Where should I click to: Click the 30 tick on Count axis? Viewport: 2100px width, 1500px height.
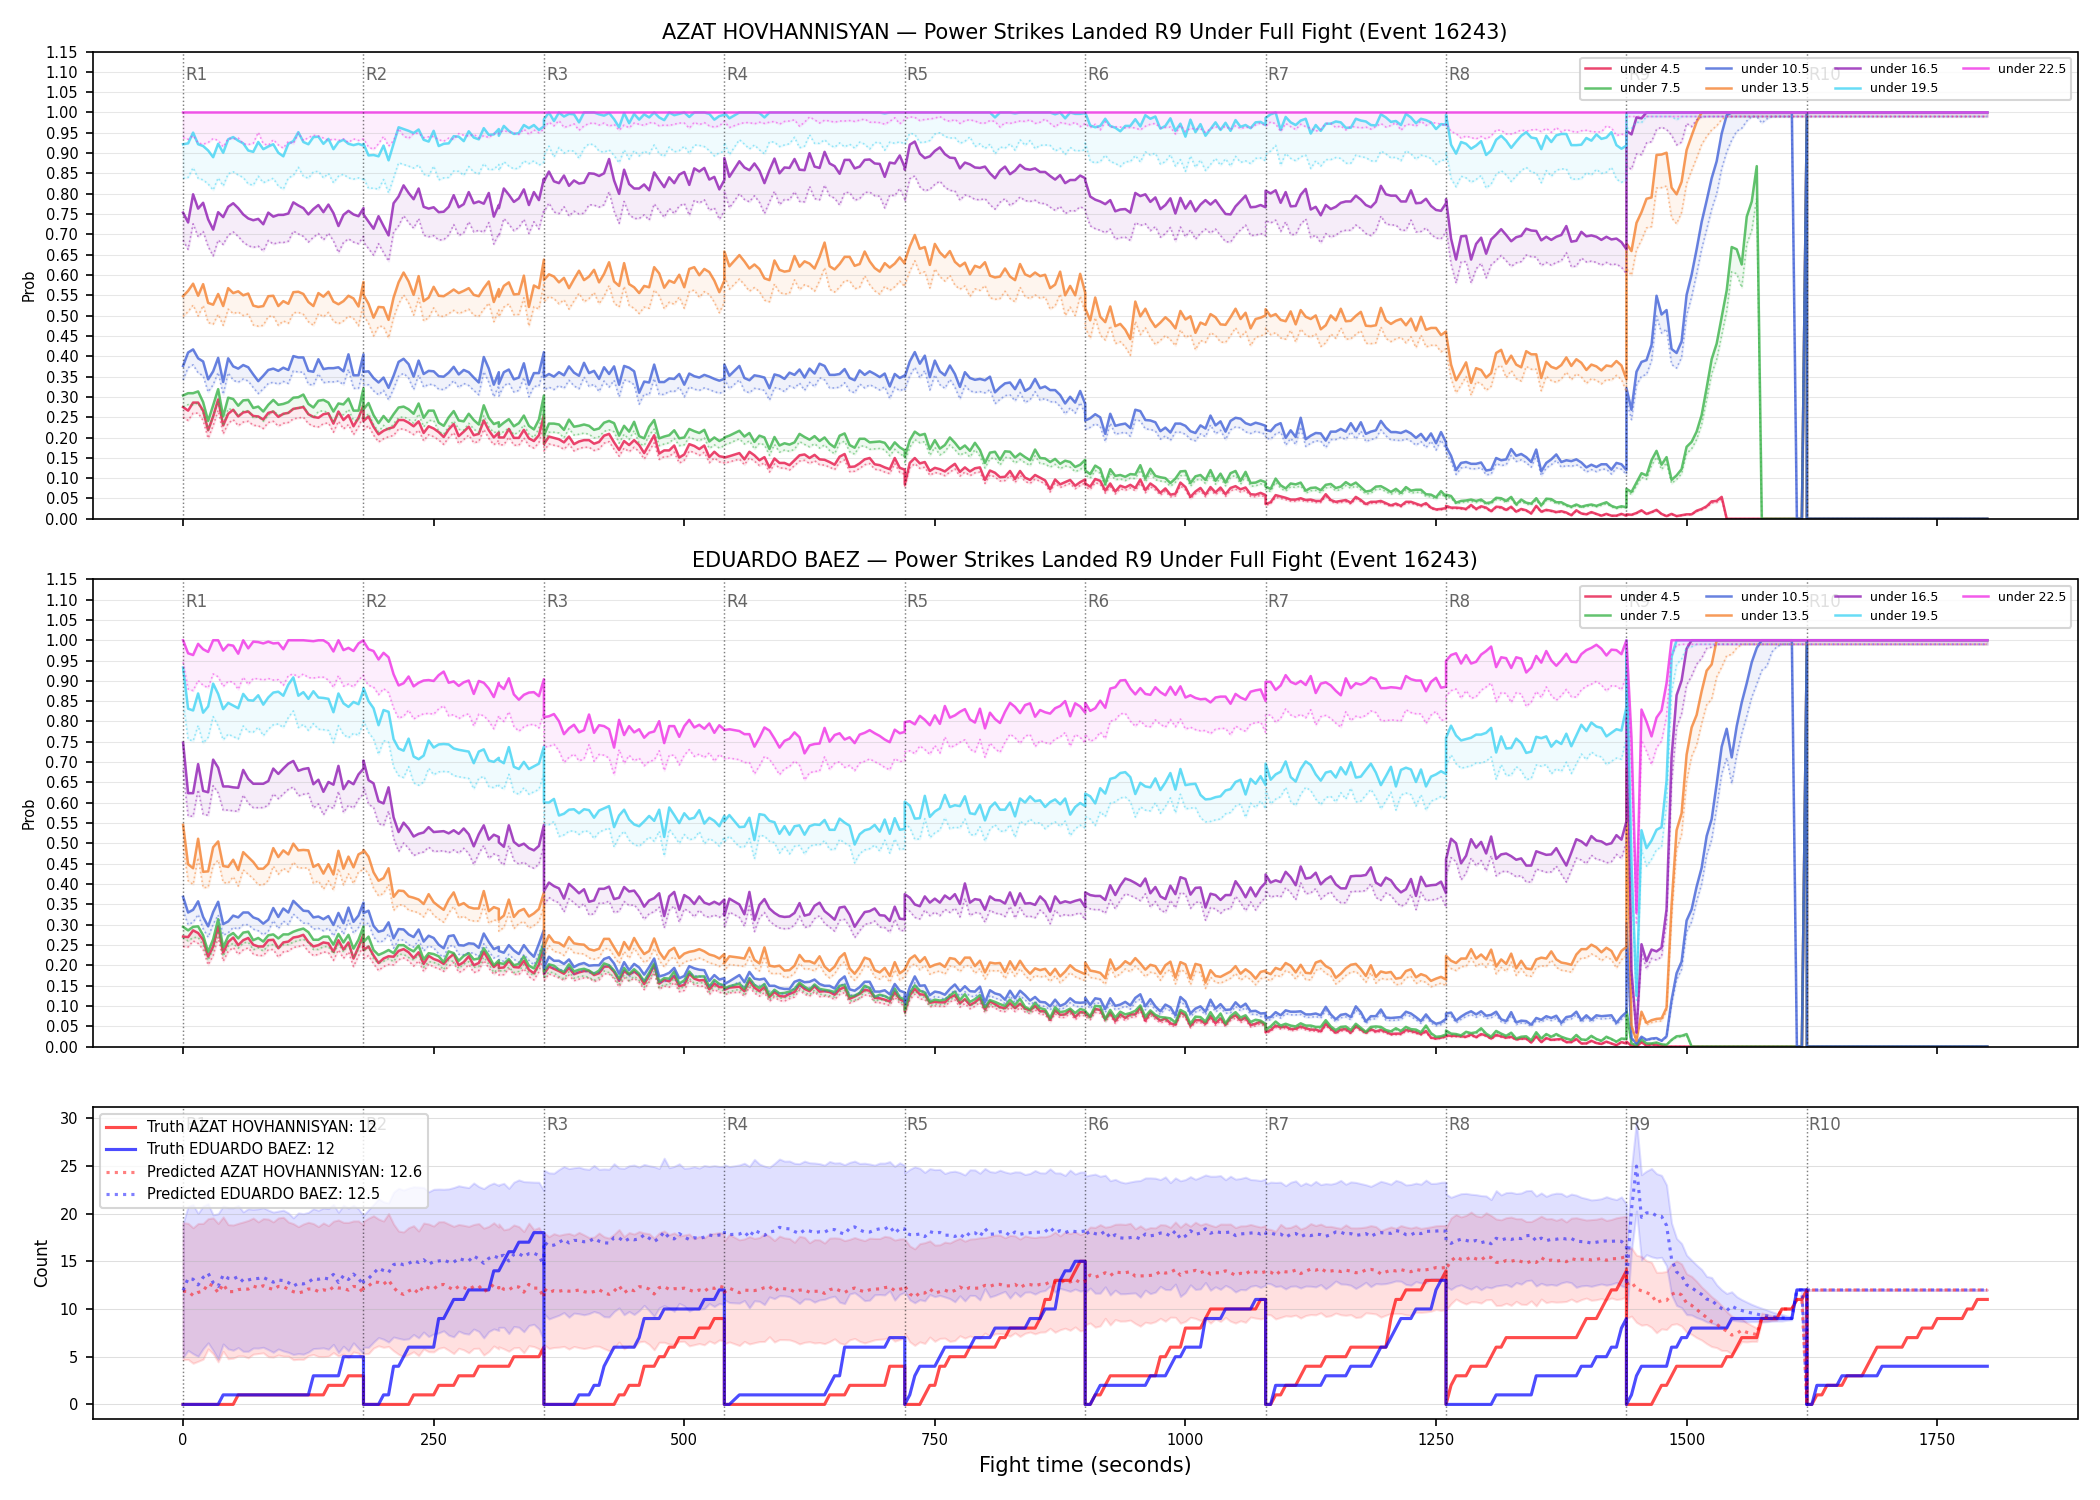point(69,1118)
